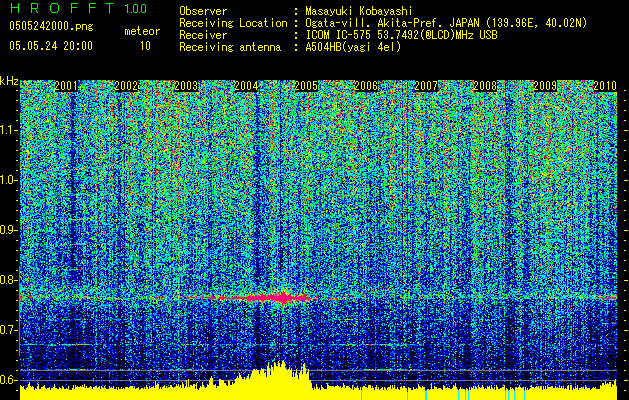Select the 2008 time marker
Viewport: 629px width, 400px height.
486,87
